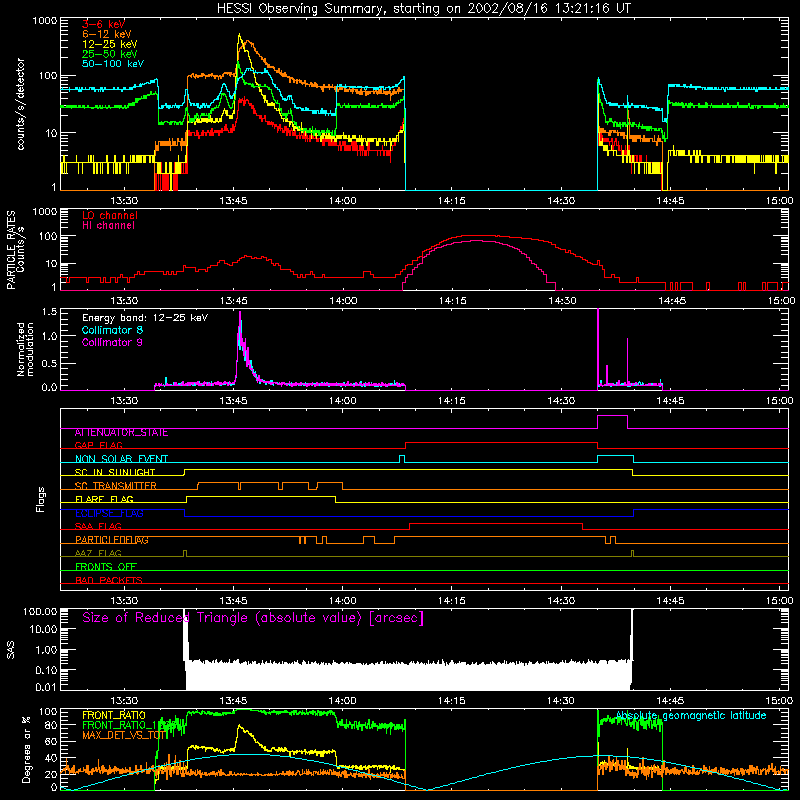Click the 'Size of Reduced Triangle' plot title
800x800 pixels.
pos(253,618)
